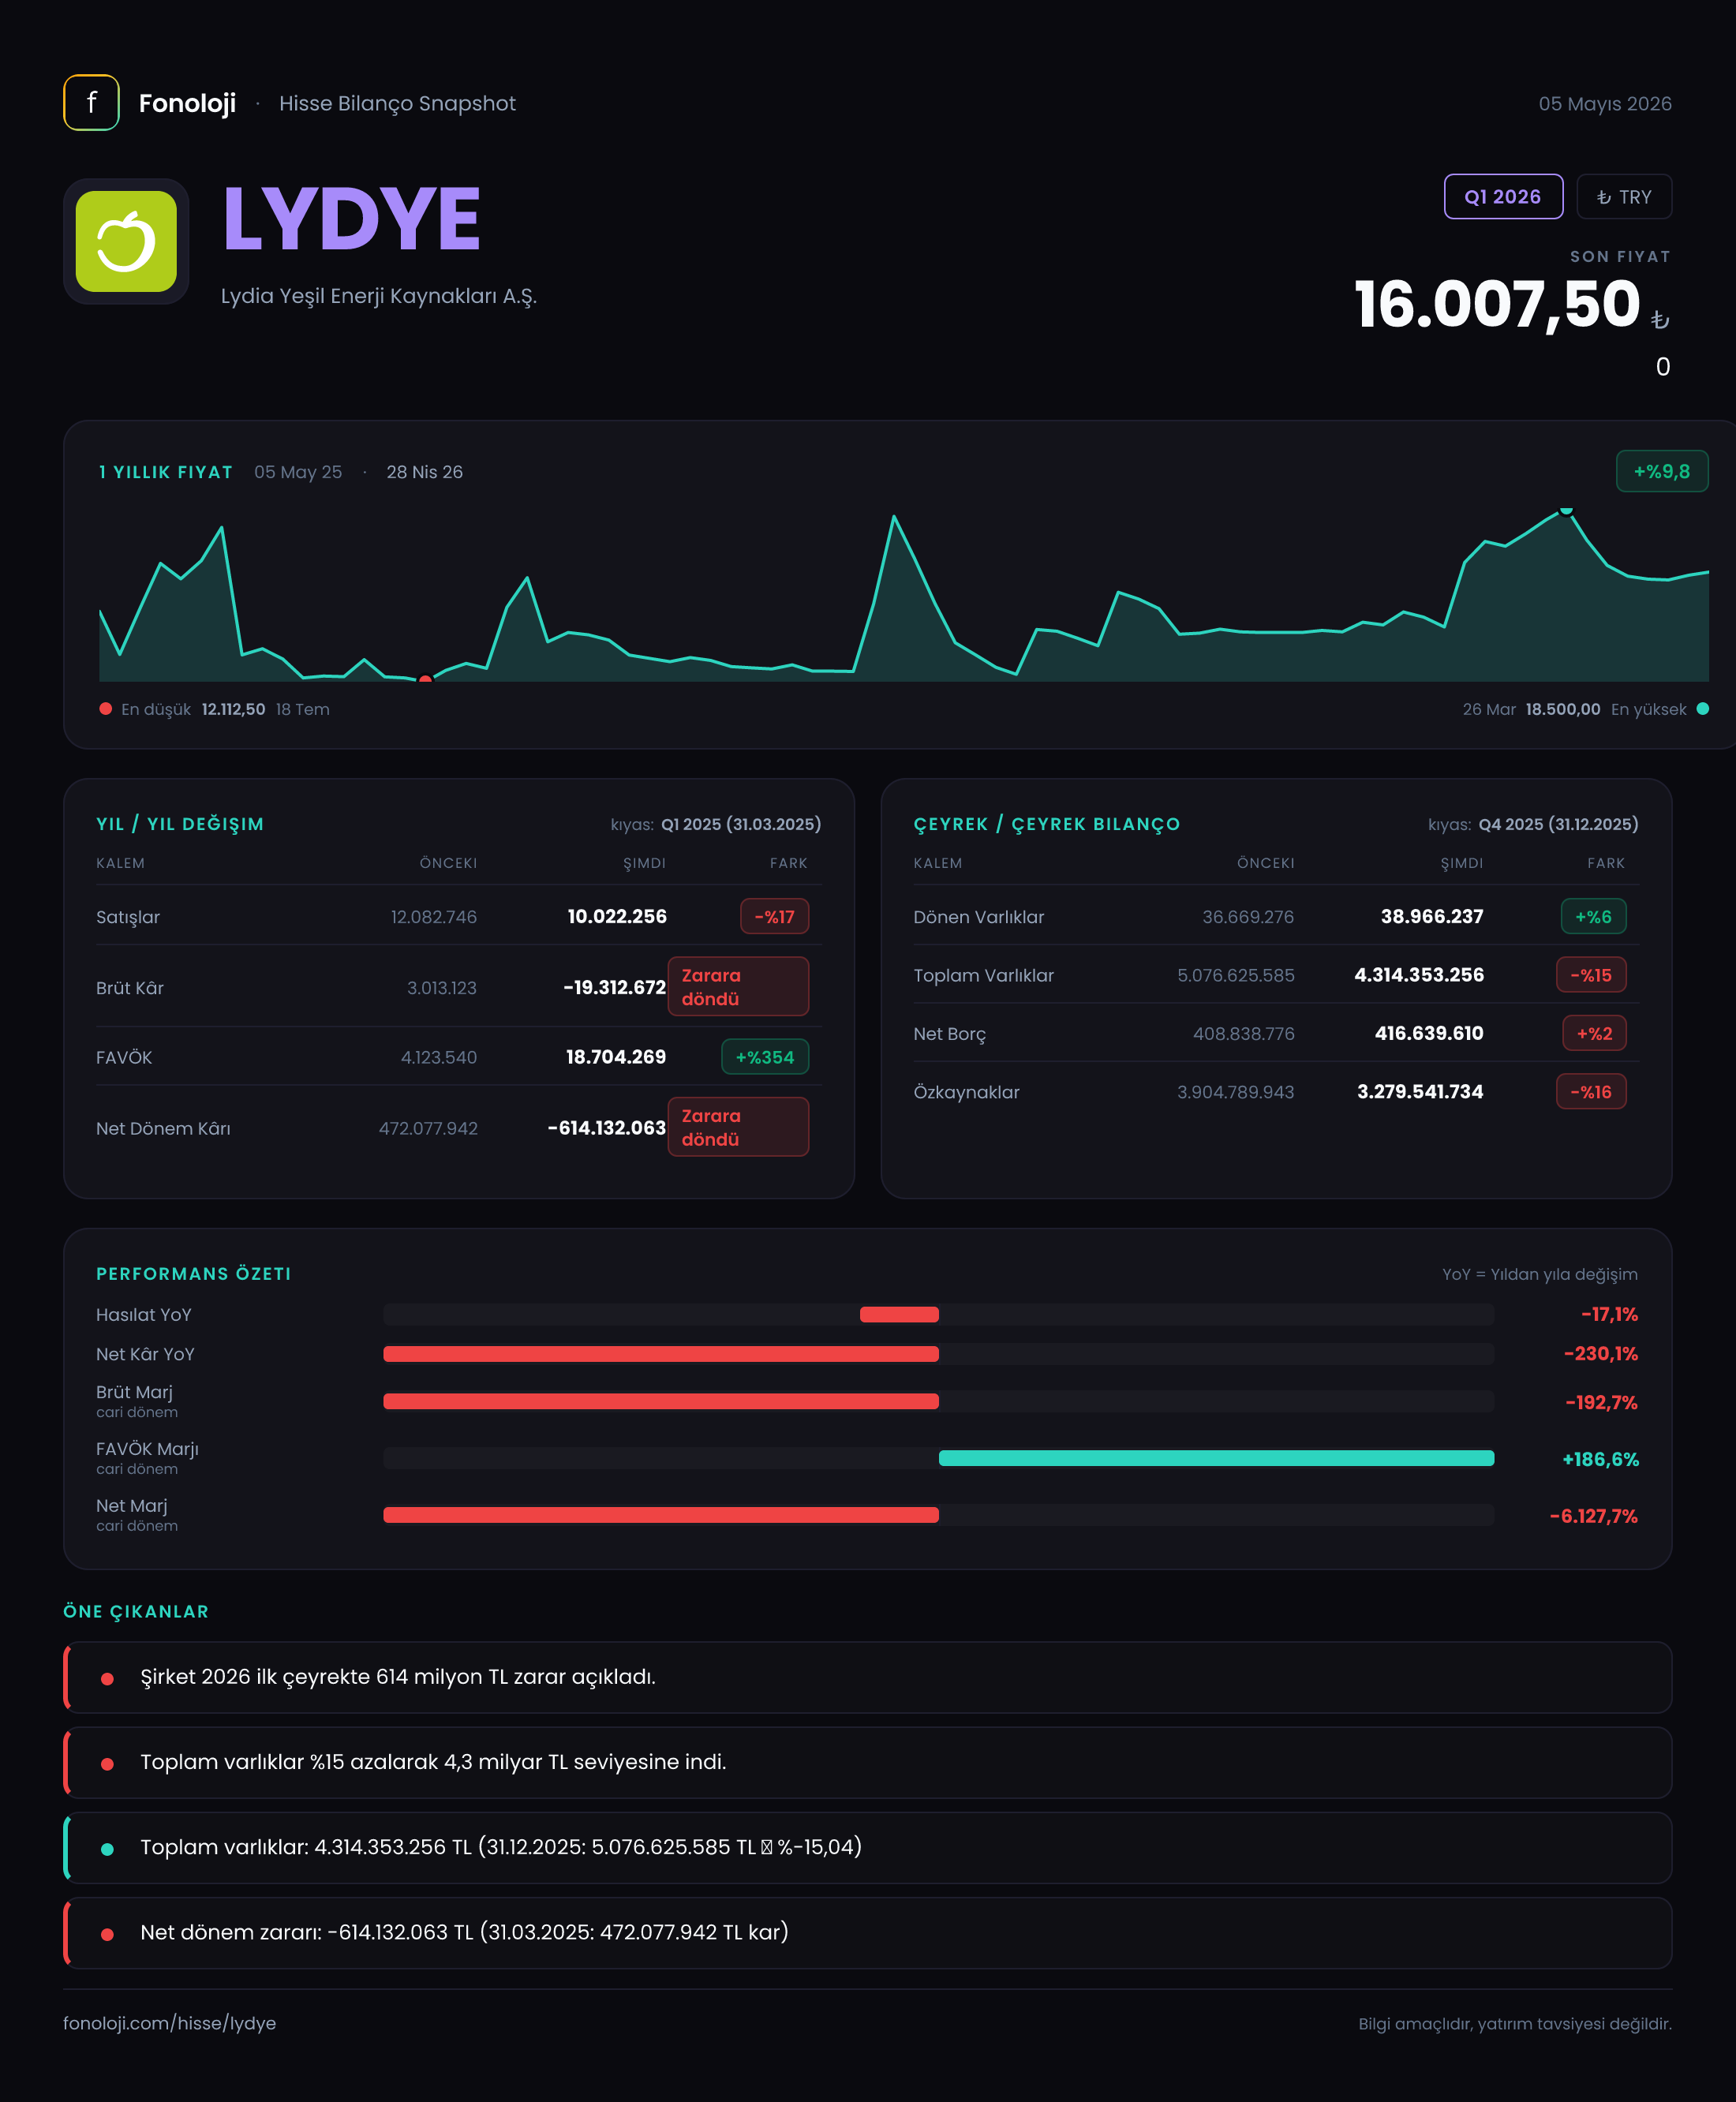This screenshot has width=1736, height=2102.
Task: Click the -17,1% Hasılat YoY value
Action: 1609,1314
